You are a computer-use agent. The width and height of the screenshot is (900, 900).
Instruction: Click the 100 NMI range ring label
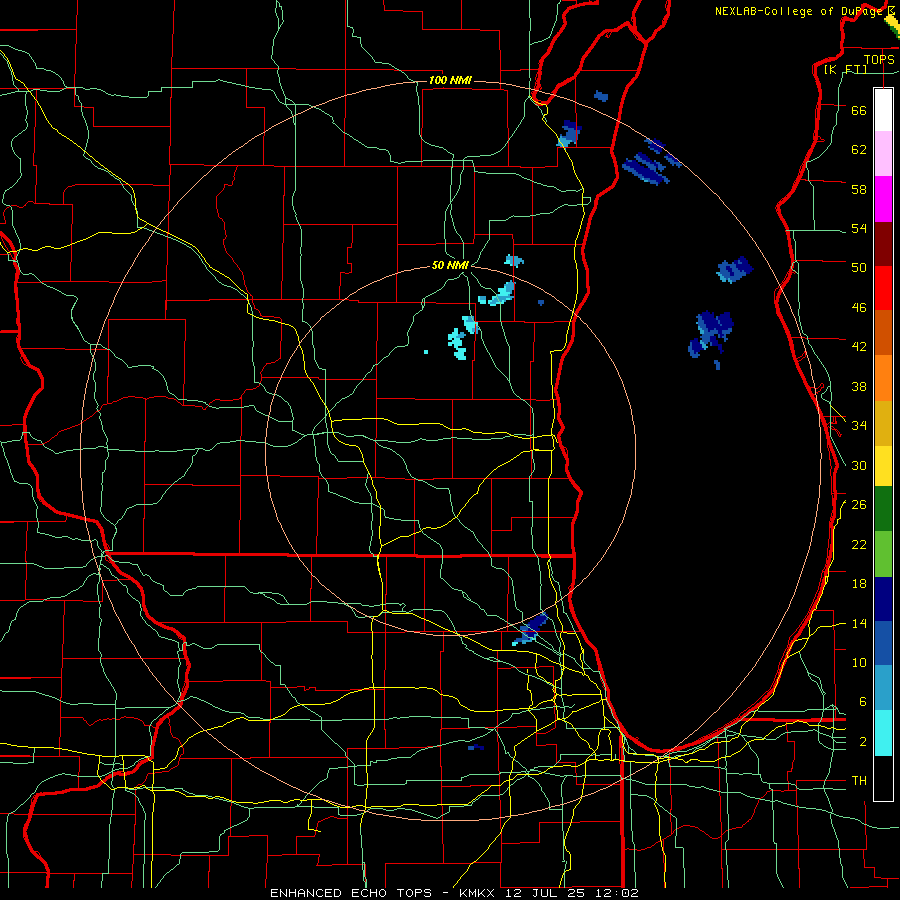point(450,80)
